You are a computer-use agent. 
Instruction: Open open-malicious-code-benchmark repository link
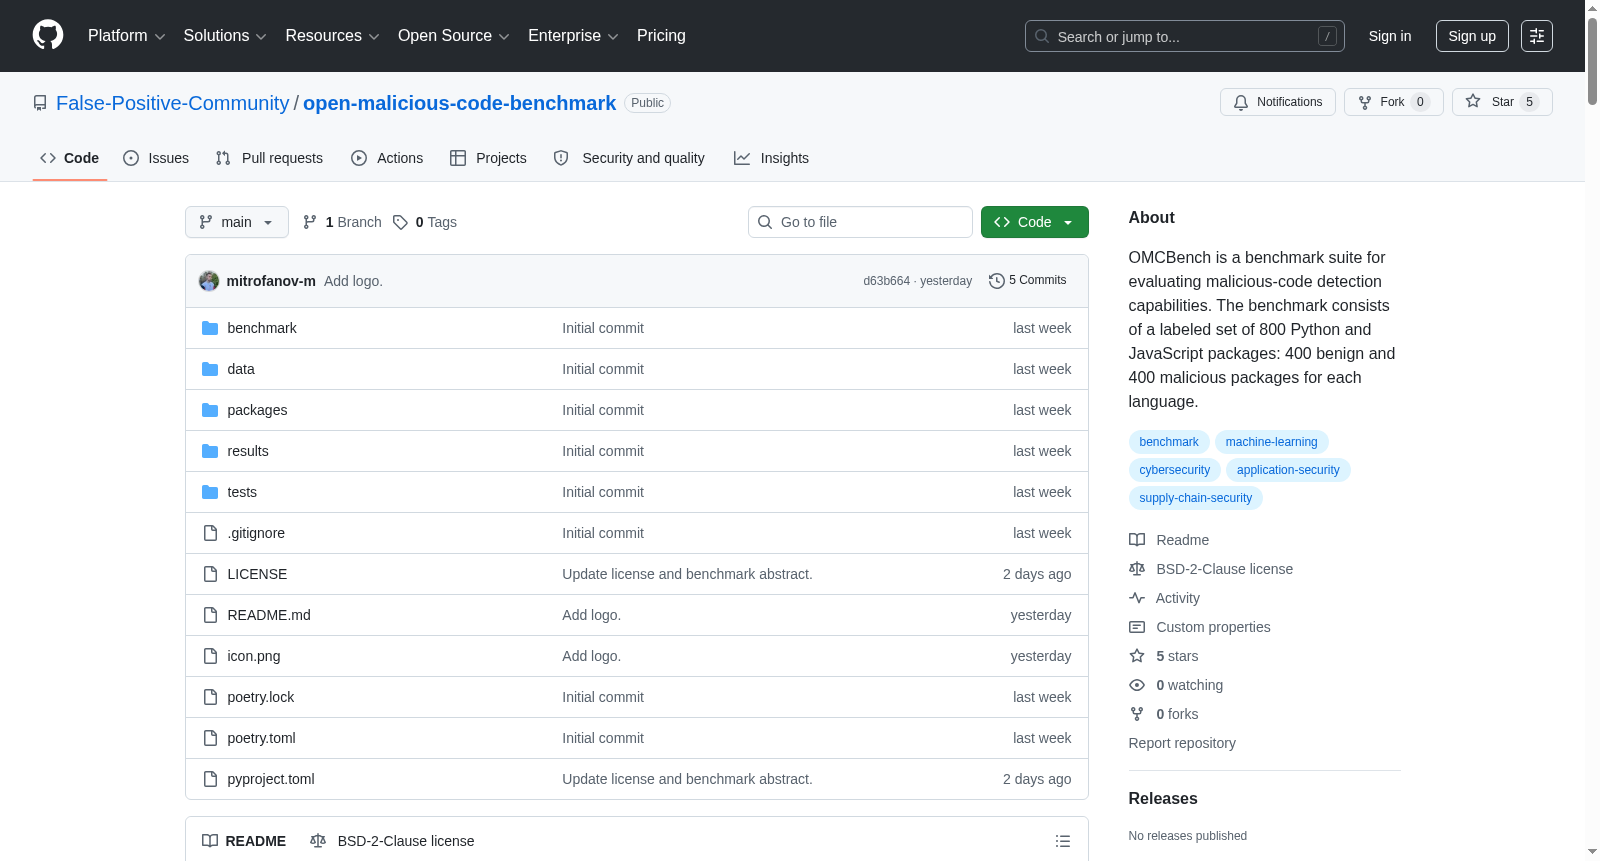point(459,103)
